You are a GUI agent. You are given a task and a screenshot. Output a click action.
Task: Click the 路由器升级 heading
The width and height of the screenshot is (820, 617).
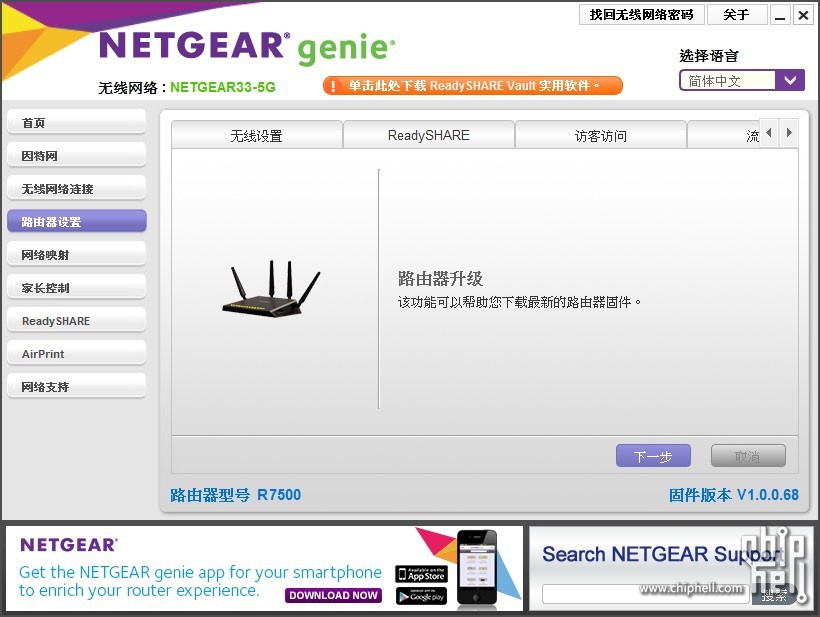(x=440, y=279)
